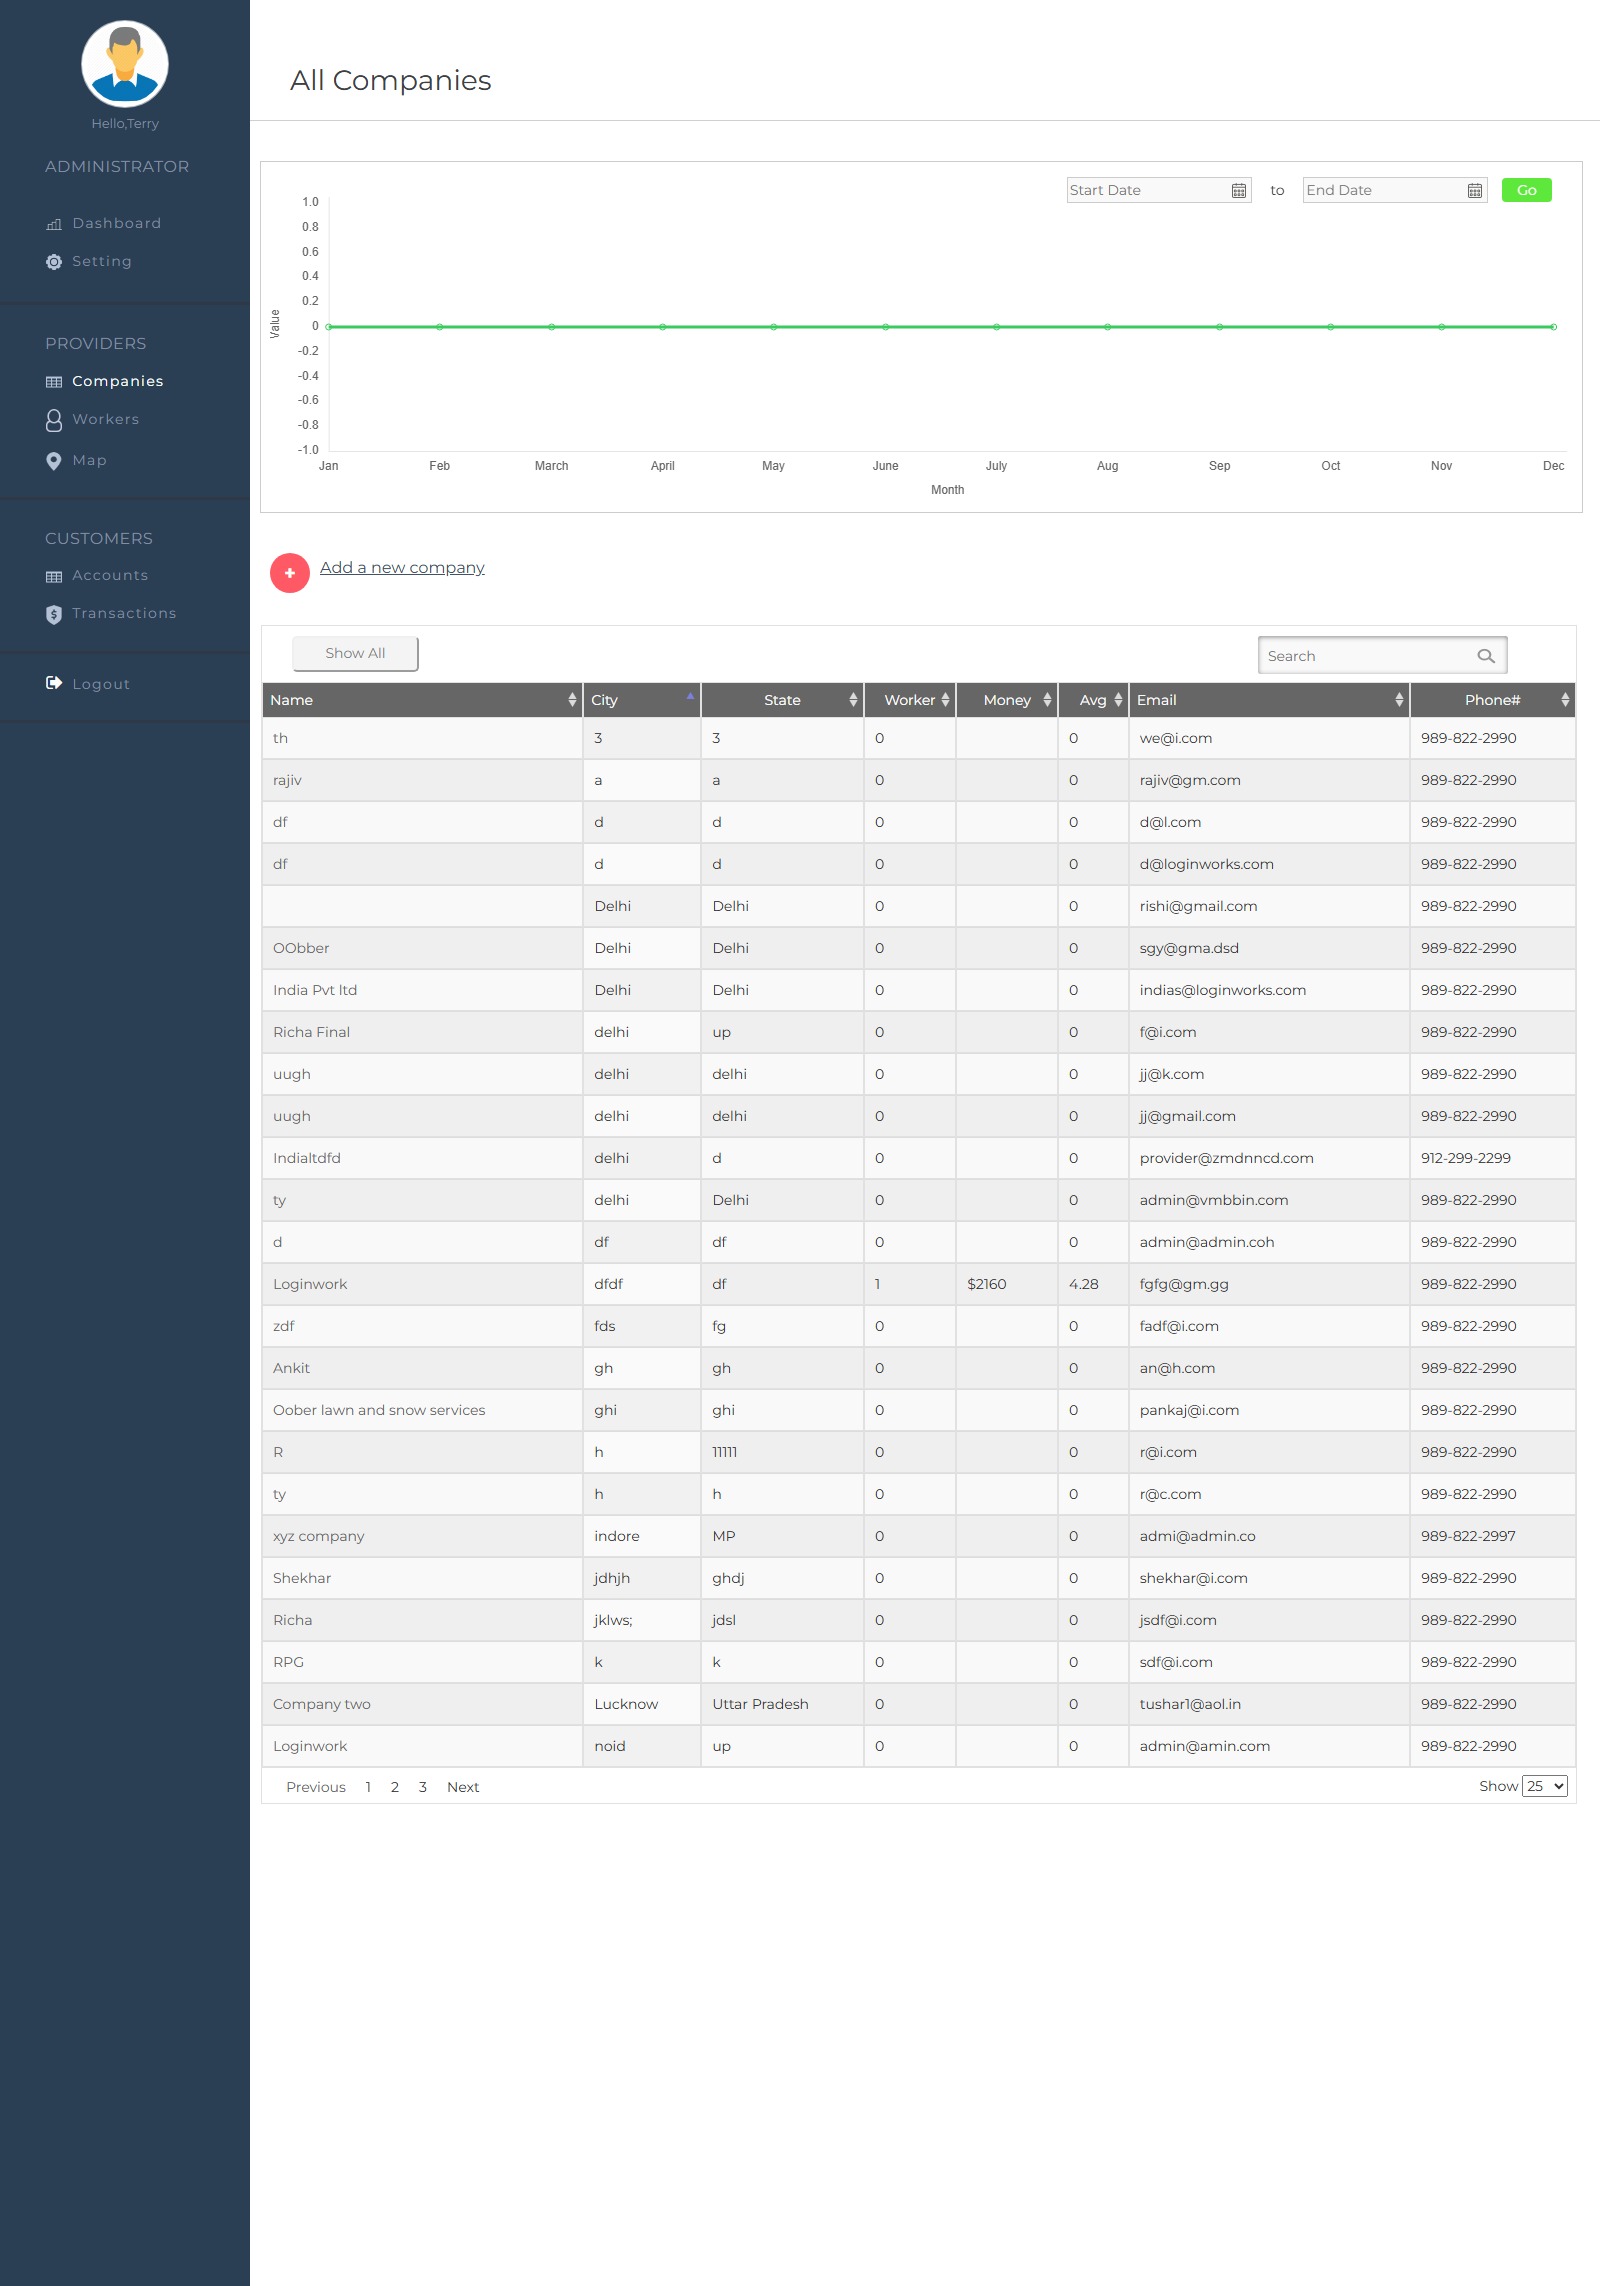Focus the Start Date input field
Image resolution: width=1600 pixels, height=2286 pixels.
pos(1159,190)
